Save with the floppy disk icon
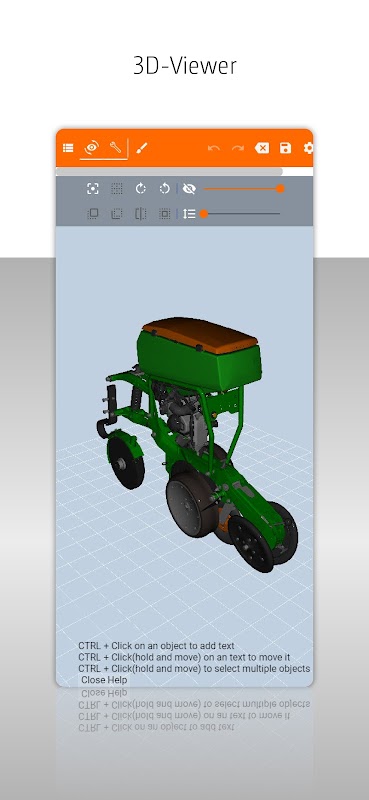 [285, 148]
